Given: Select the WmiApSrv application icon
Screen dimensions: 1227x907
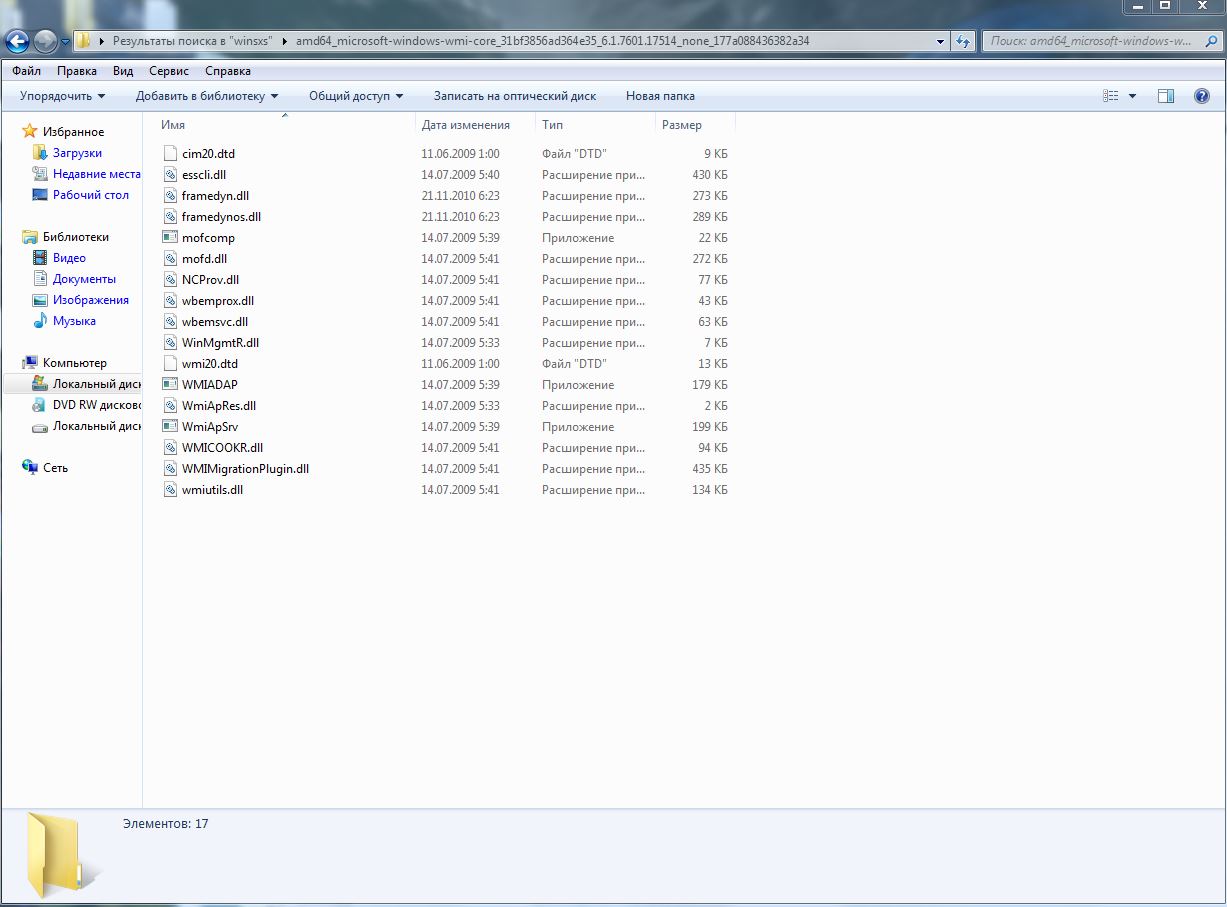Looking at the screenshot, I should click(170, 426).
